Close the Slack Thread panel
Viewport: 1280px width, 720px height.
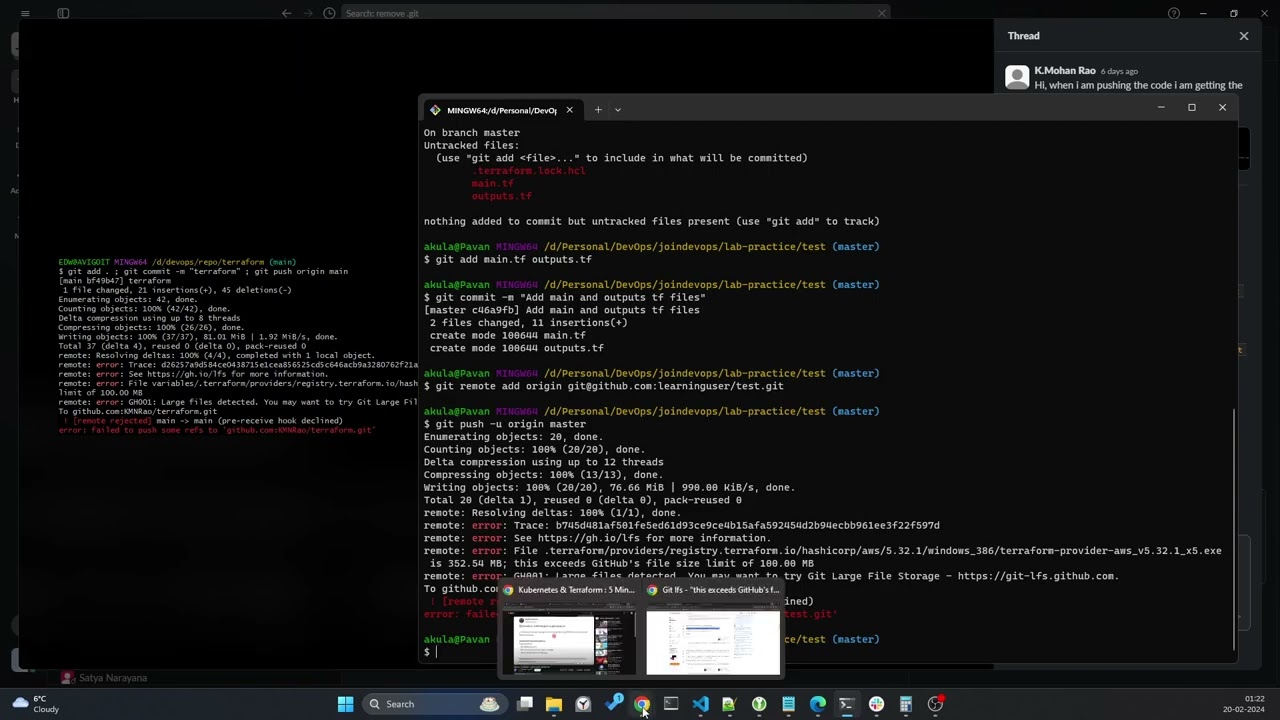click(1244, 36)
